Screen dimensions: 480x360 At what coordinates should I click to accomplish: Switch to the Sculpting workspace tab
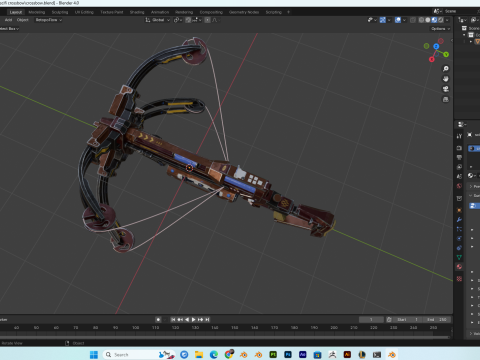(x=60, y=12)
